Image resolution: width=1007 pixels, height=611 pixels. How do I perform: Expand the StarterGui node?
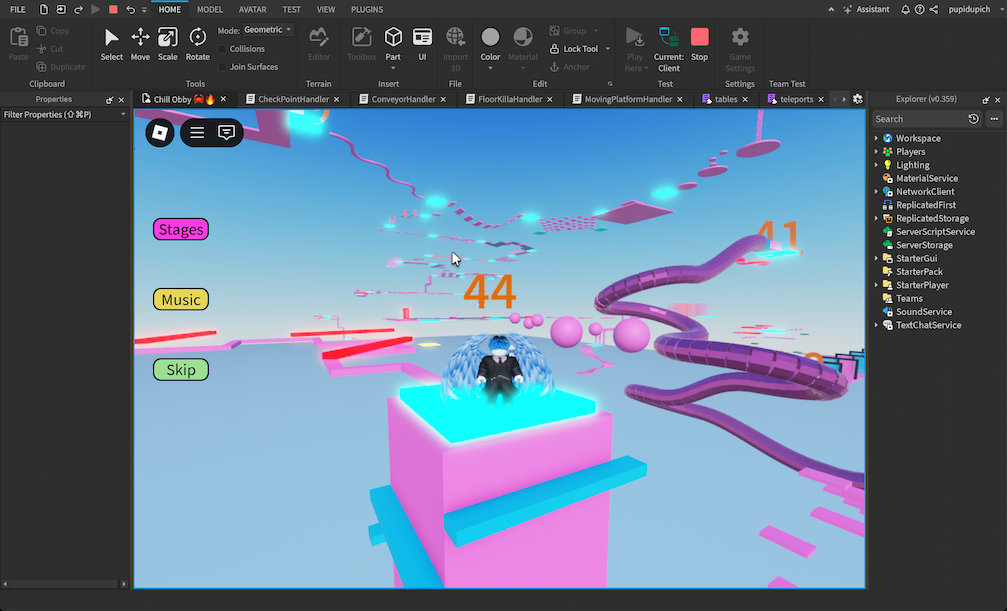tap(876, 258)
